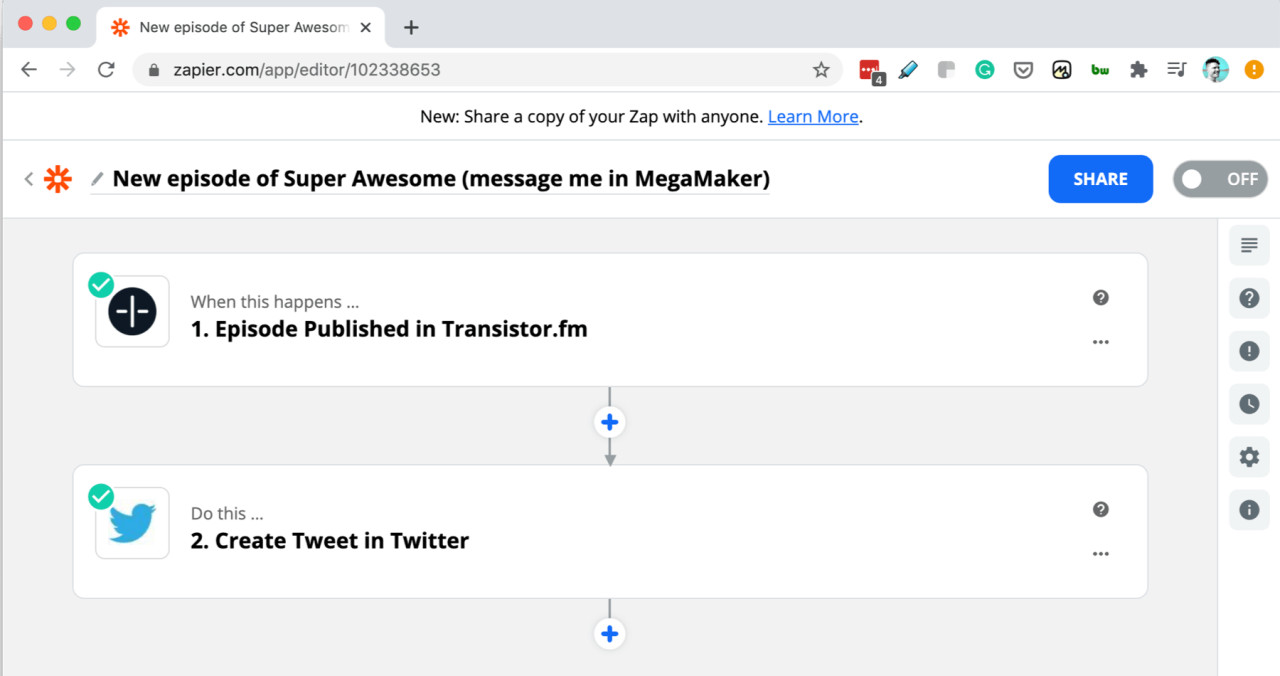Open the notes panel in the right sidebar
Image resolution: width=1280 pixels, height=676 pixels.
tap(1248, 245)
